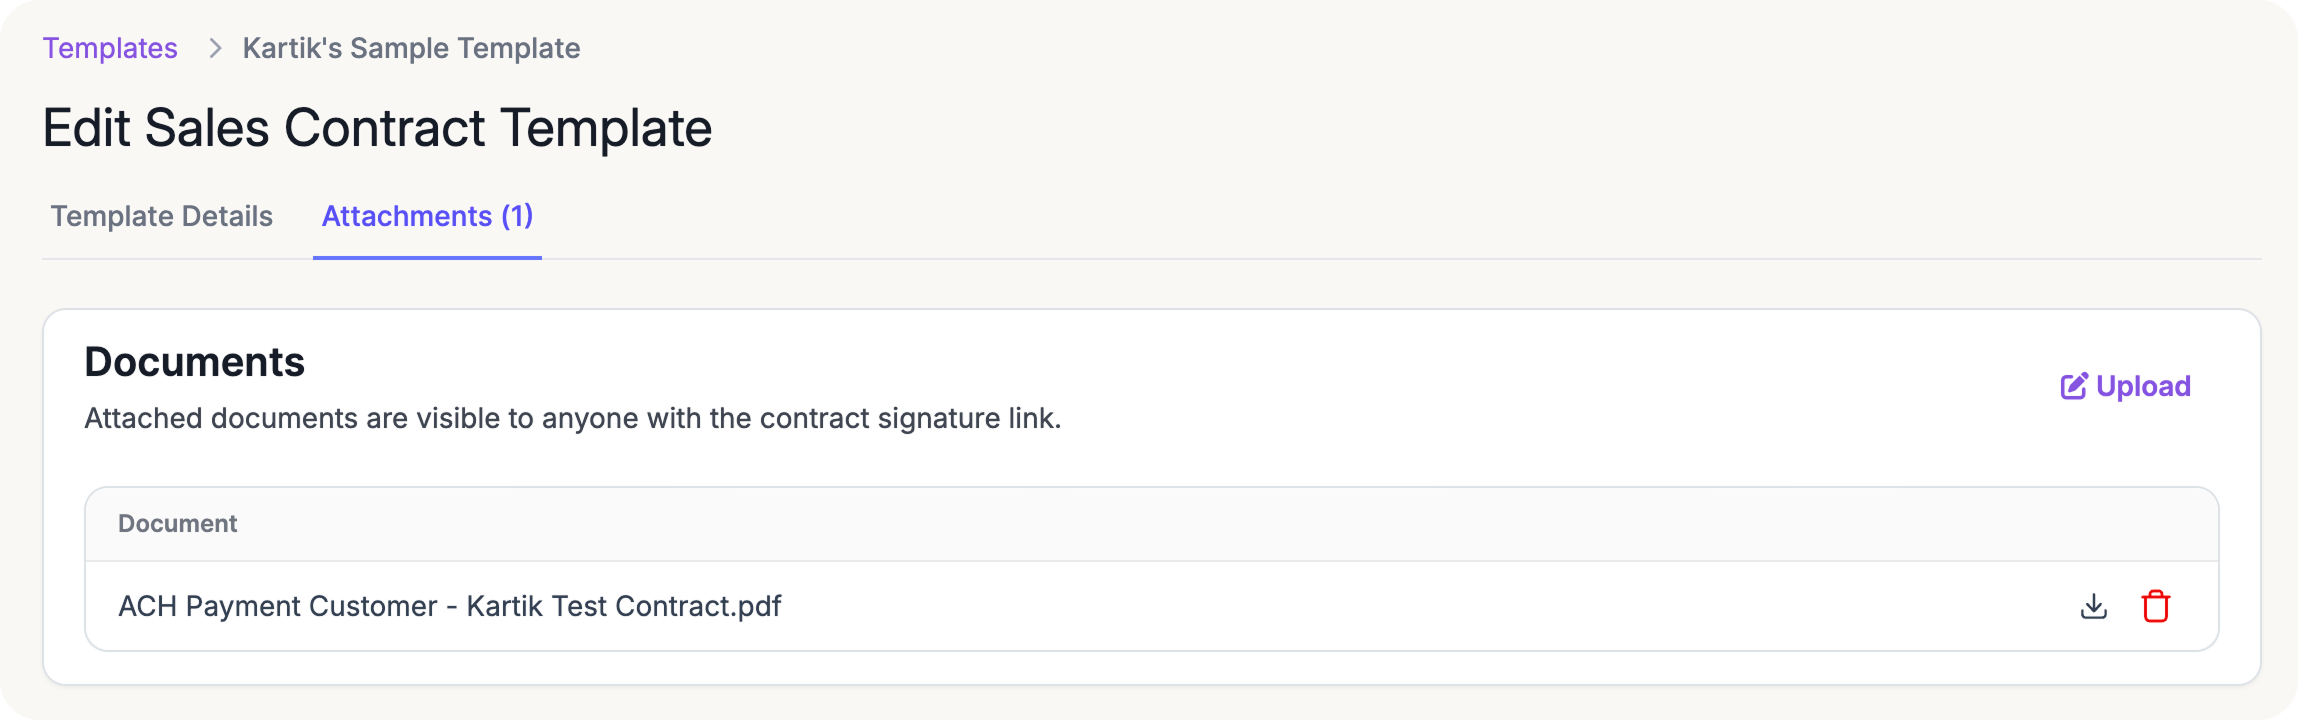This screenshot has width=2298, height=720.
Task: Click the attached documents visibility notice
Action: 572,418
